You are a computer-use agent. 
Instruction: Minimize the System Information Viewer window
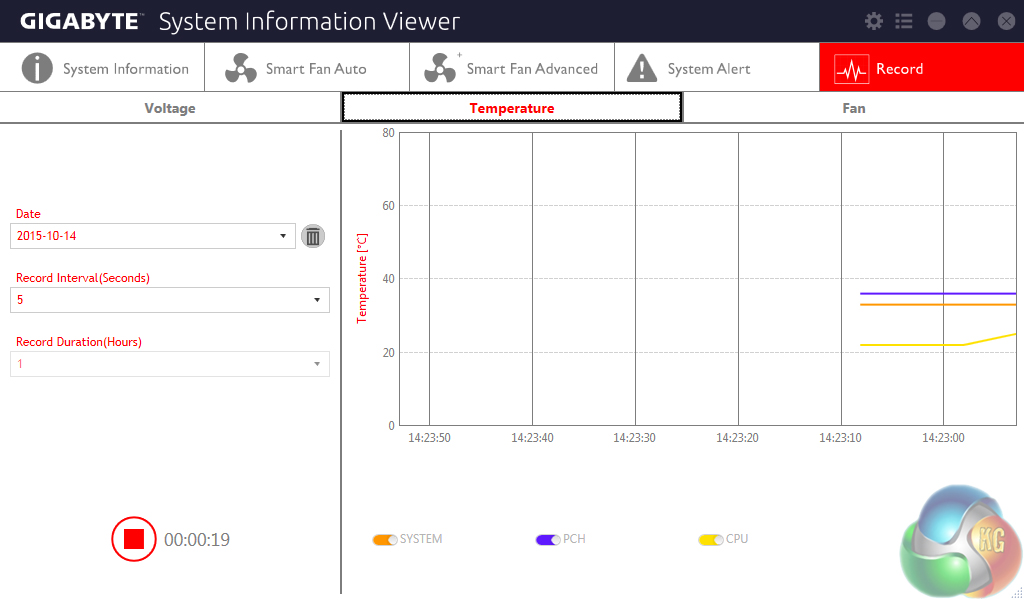click(937, 21)
